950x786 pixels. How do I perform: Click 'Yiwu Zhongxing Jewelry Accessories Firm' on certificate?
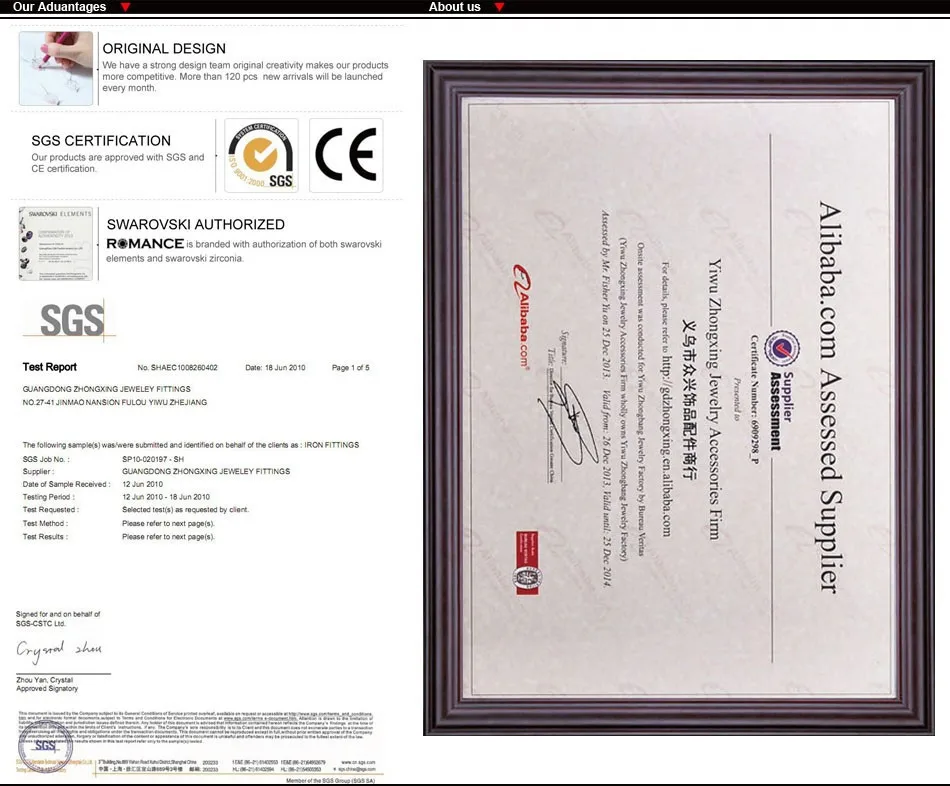click(x=716, y=399)
